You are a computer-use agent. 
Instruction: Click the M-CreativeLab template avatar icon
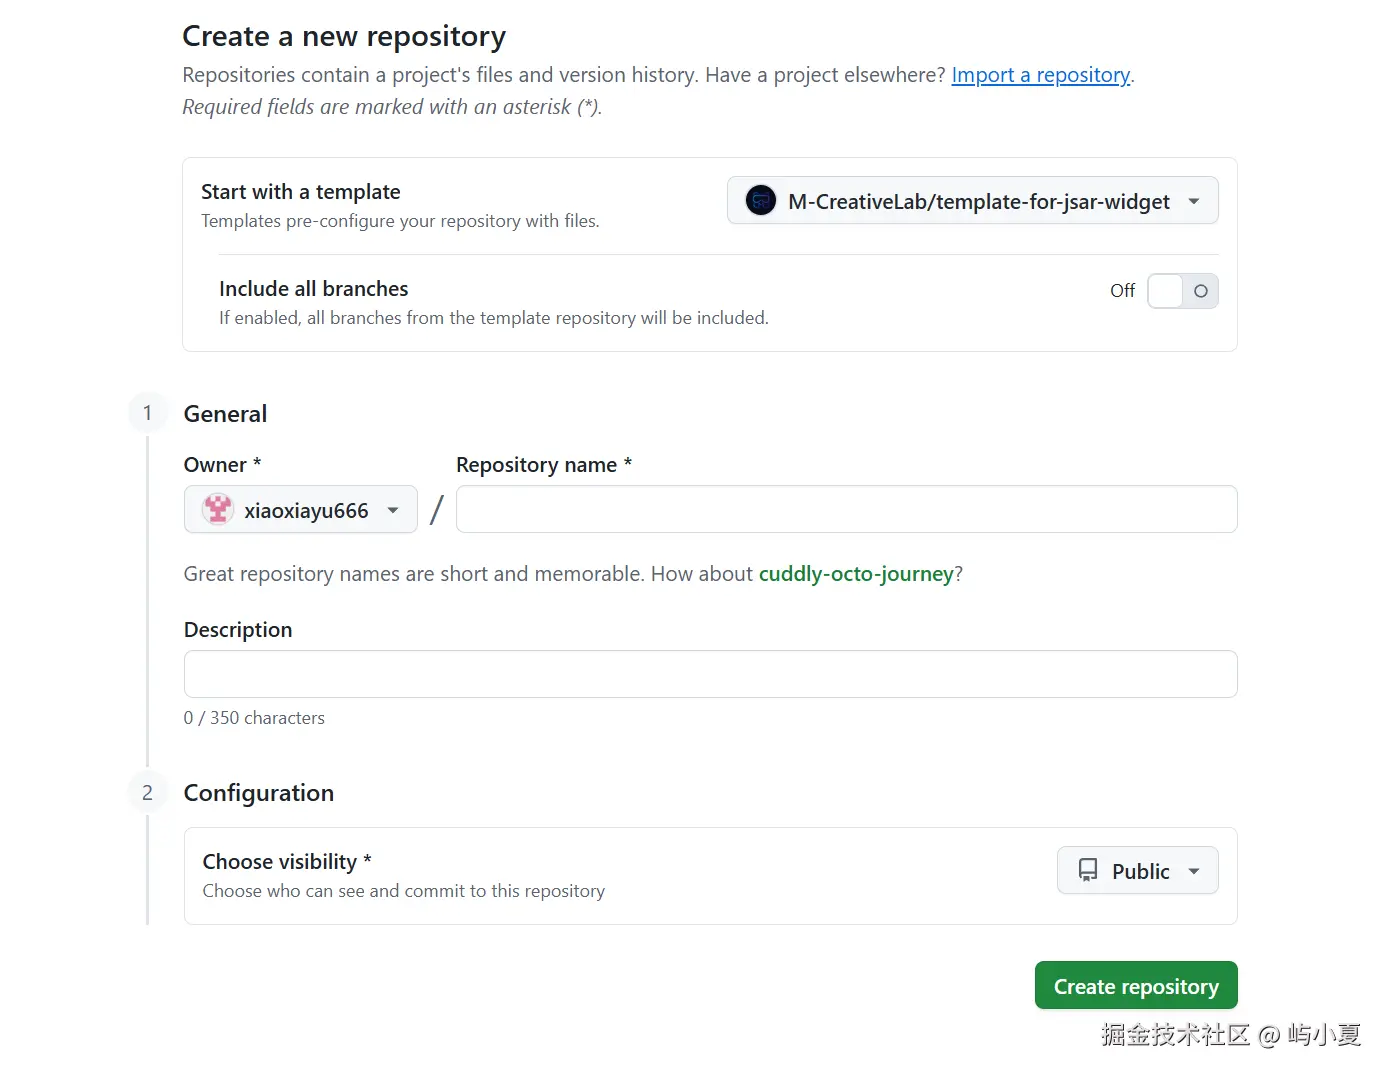coord(761,201)
